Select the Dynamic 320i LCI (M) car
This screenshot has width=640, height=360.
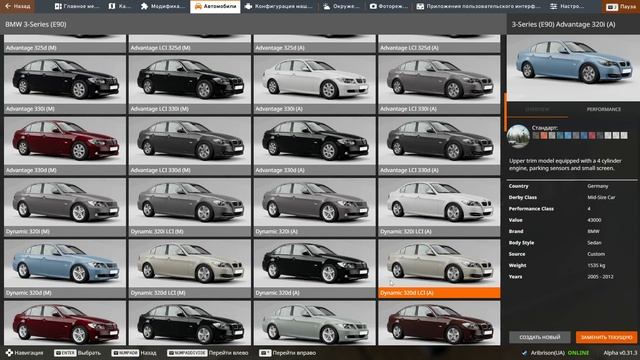tap(190, 207)
